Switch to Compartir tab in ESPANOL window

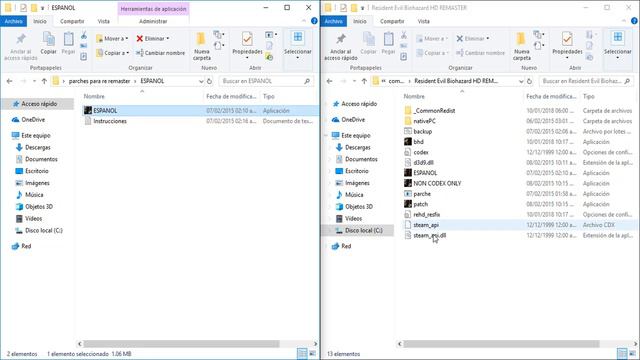click(x=72, y=21)
